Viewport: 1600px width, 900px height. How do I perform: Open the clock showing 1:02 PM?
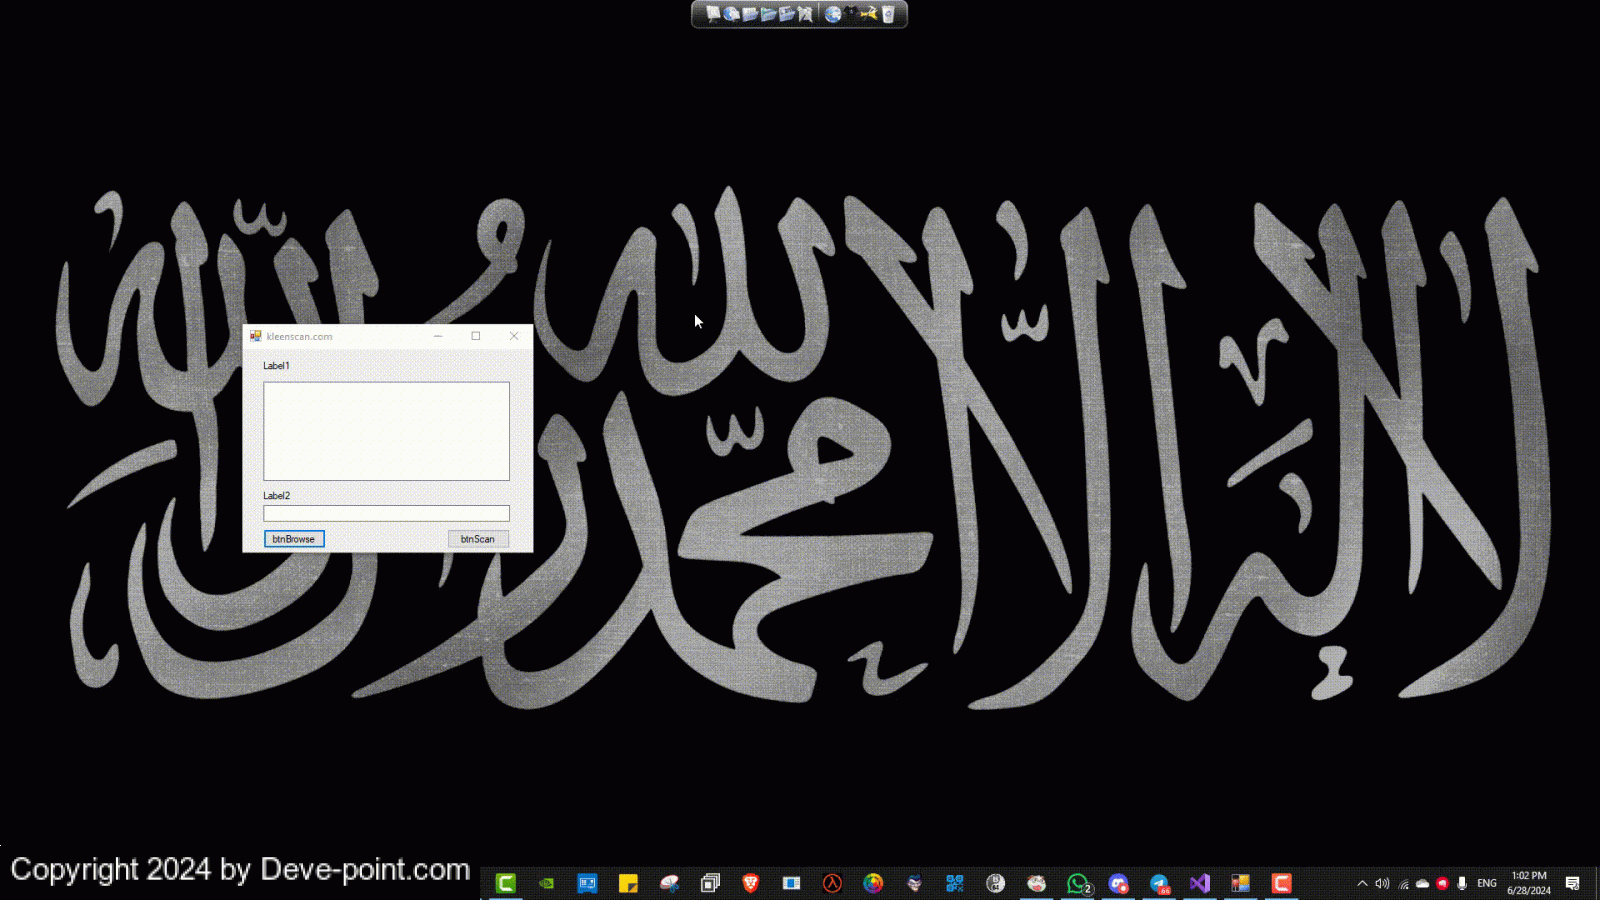[1529, 883]
